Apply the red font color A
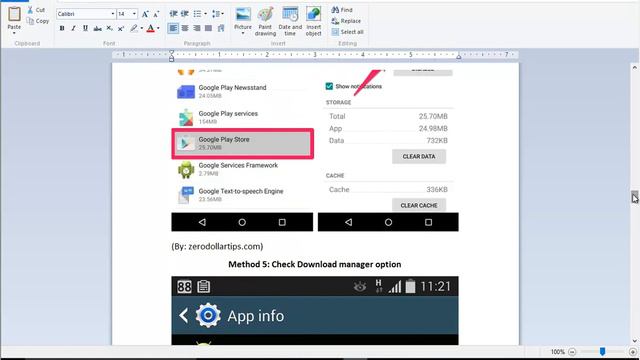Viewport: 640px width, 360px height. pyautogui.click(x=151, y=28)
